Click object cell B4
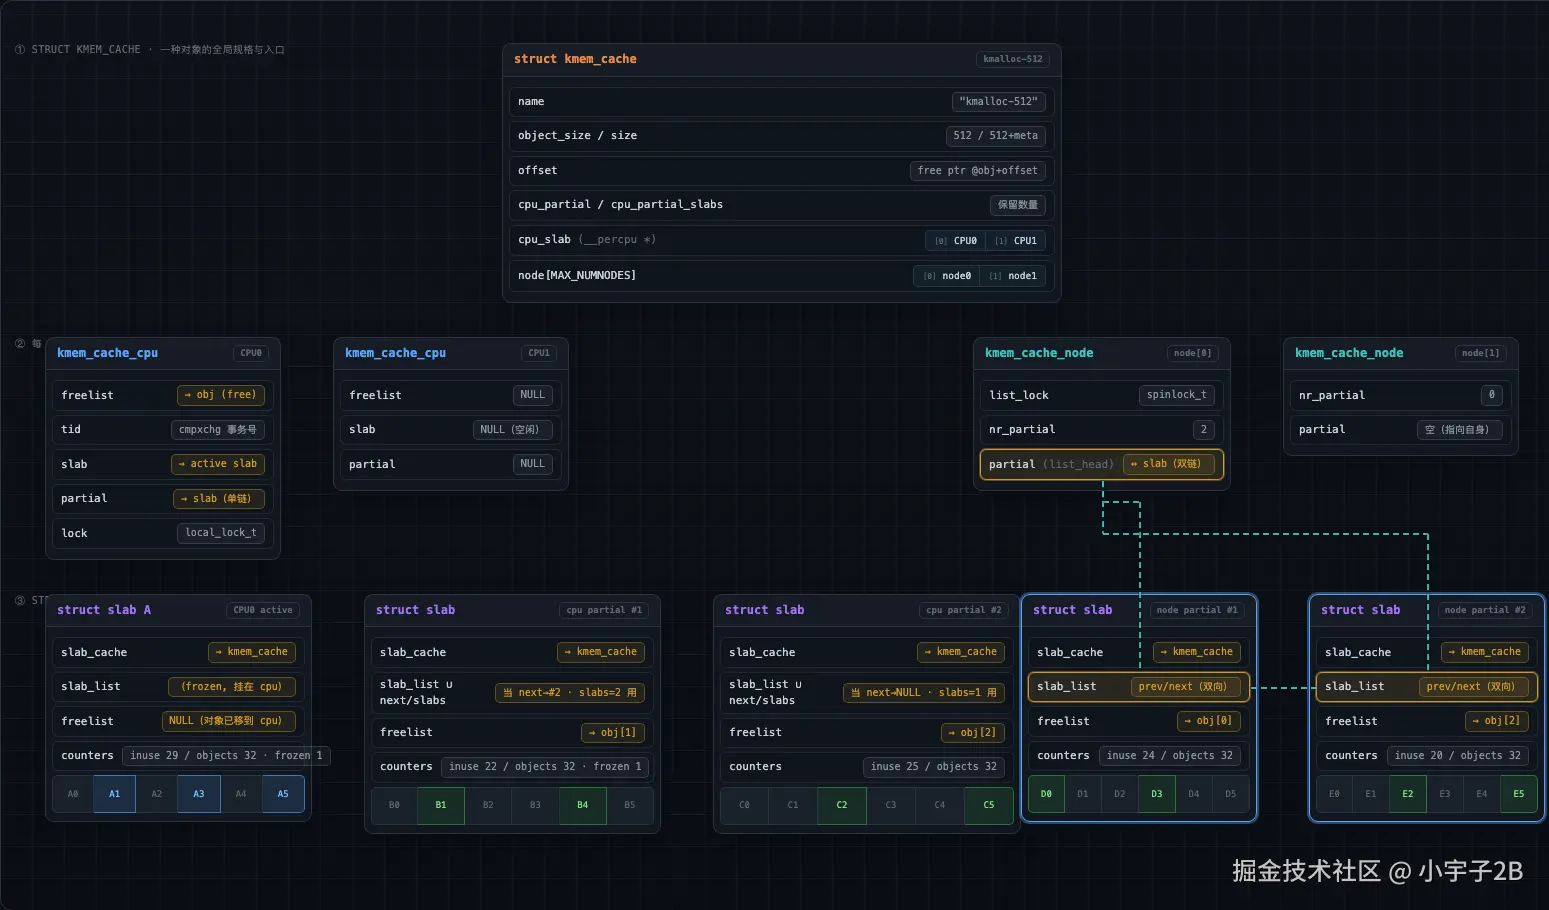 [583, 805]
